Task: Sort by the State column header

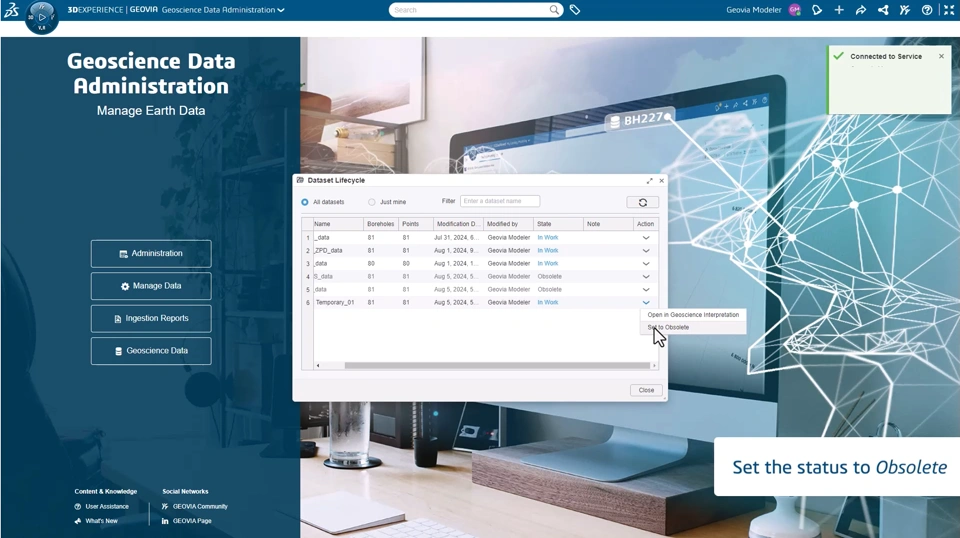Action: click(x=558, y=224)
